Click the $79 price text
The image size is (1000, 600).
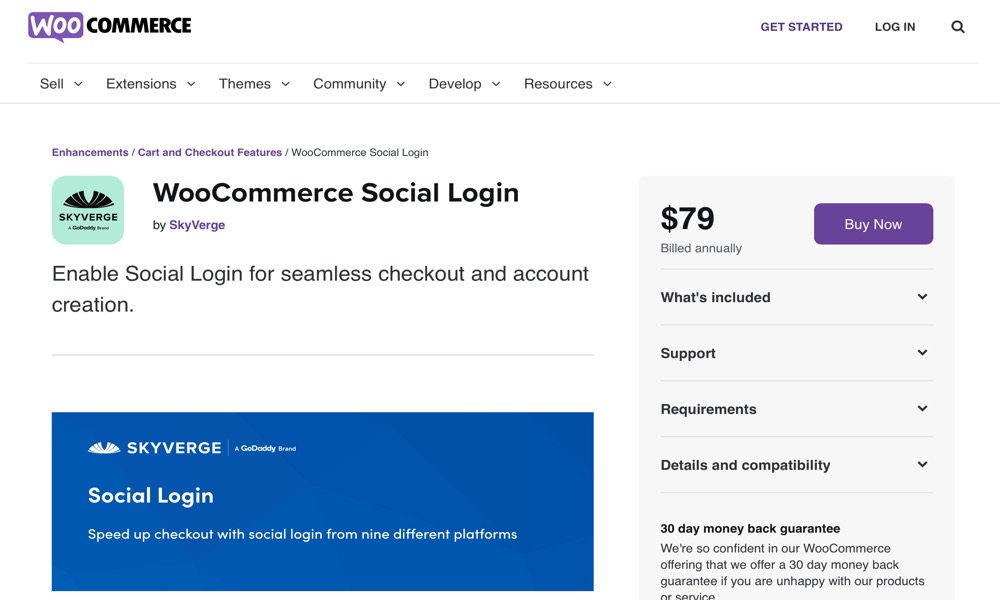(x=688, y=219)
